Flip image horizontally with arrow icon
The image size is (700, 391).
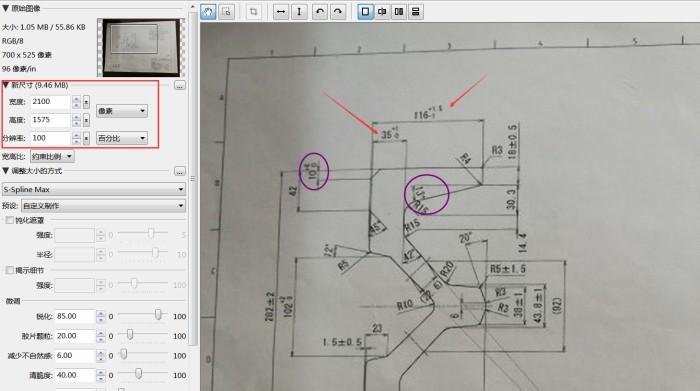(281, 12)
